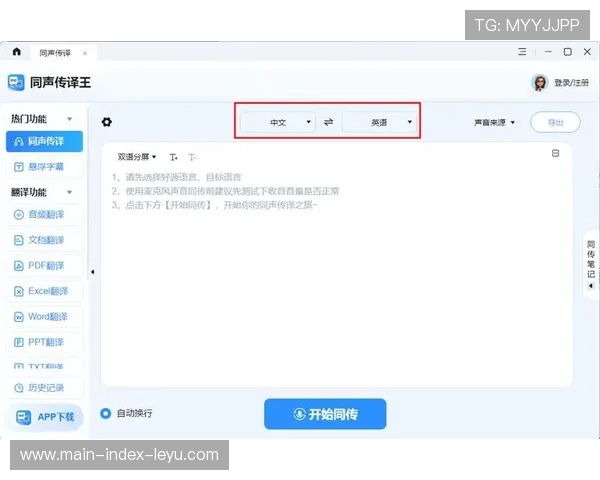Collapse the 热门功能 section
600x480 pixels.
70,119
